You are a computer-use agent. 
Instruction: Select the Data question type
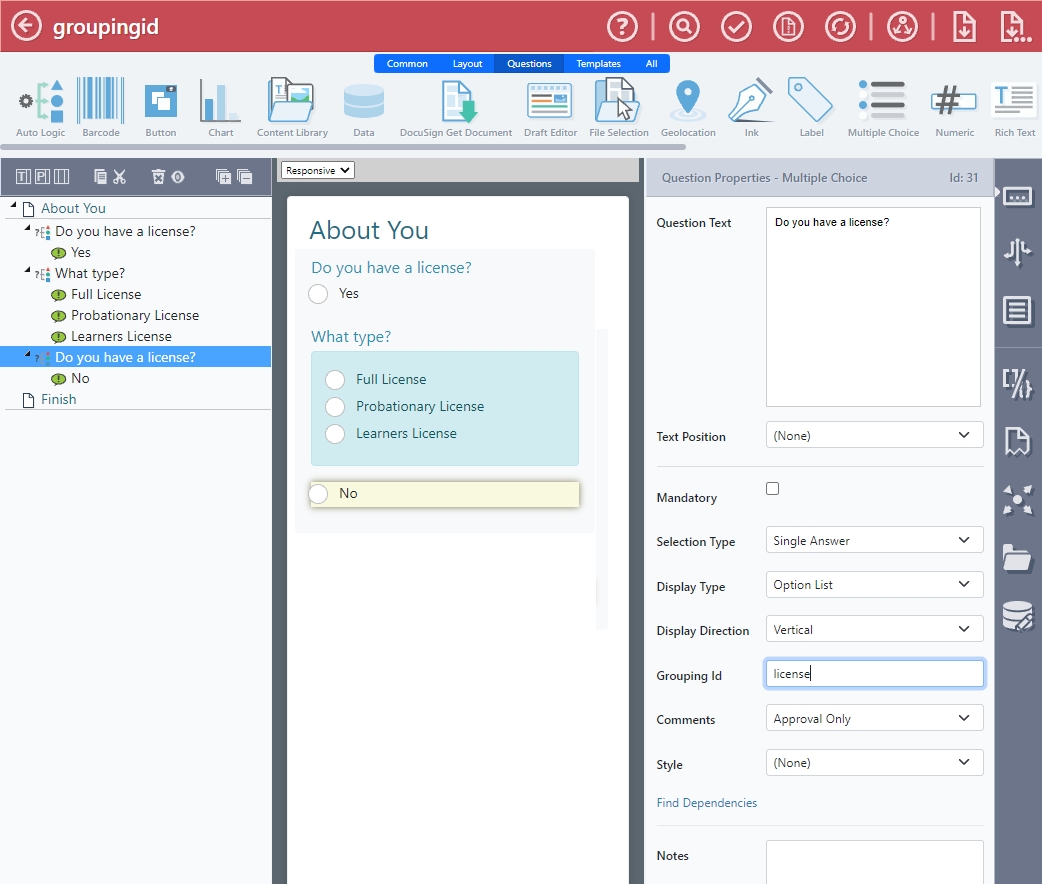tap(364, 108)
